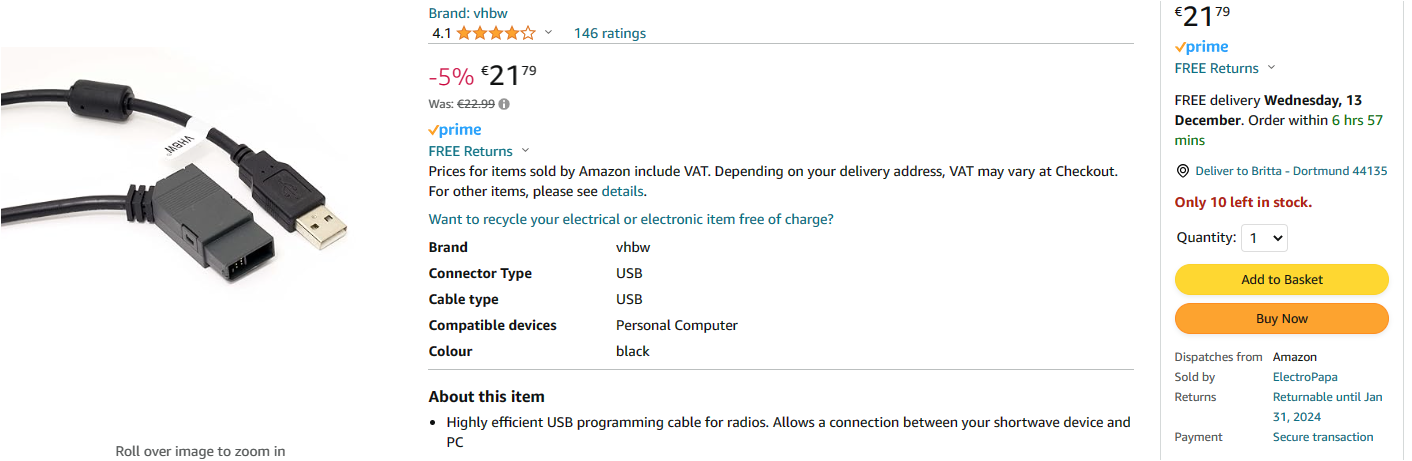The image size is (1412, 461).
Task: Click the star rating icons
Action: [x=496, y=33]
